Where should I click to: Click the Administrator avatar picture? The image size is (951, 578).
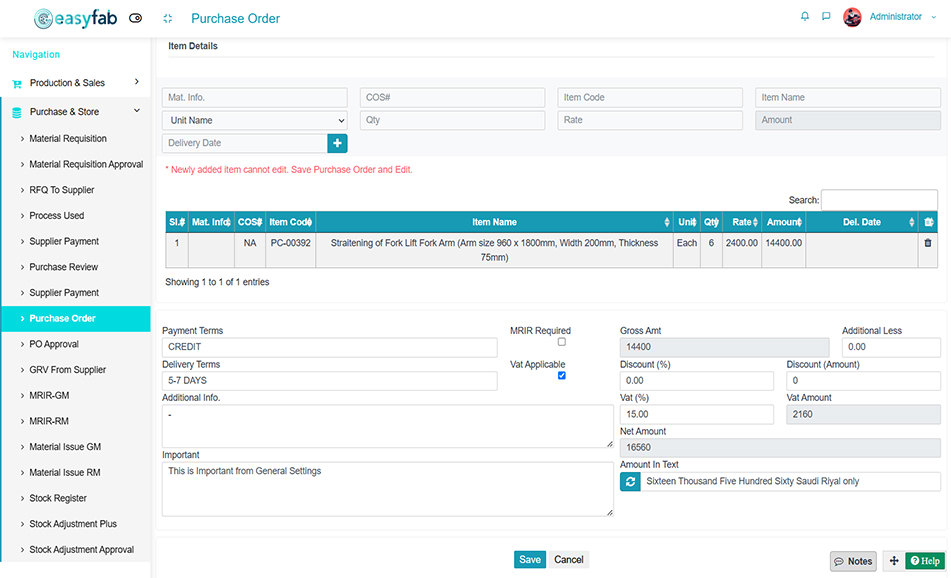coord(852,17)
